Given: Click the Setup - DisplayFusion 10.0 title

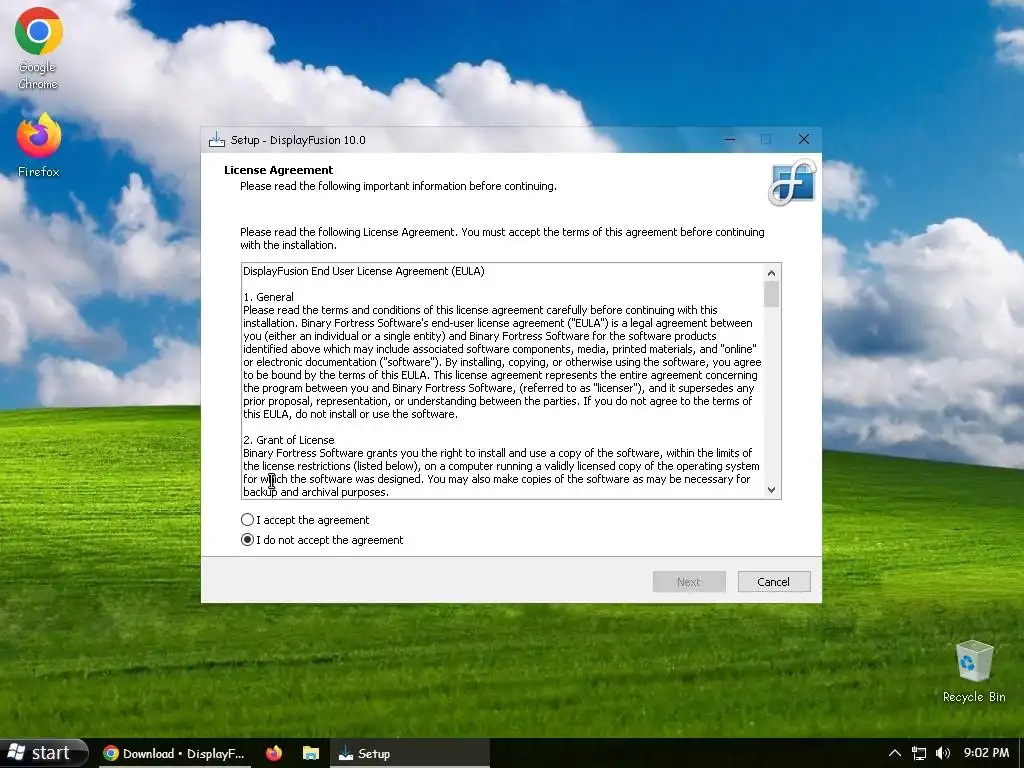Looking at the screenshot, I should 298,140.
